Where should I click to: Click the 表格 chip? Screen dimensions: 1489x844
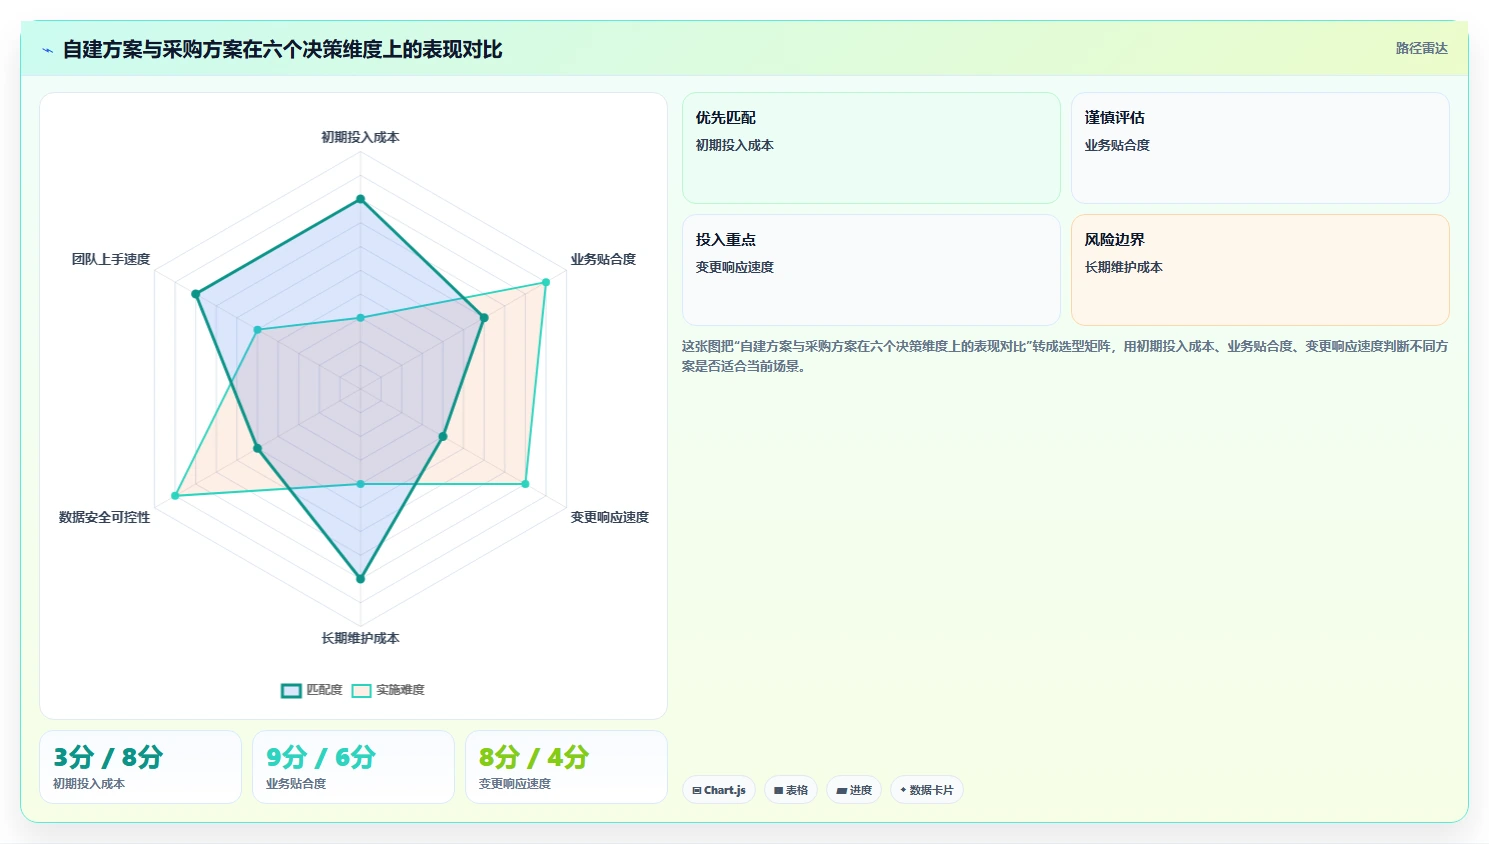coord(791,790)
